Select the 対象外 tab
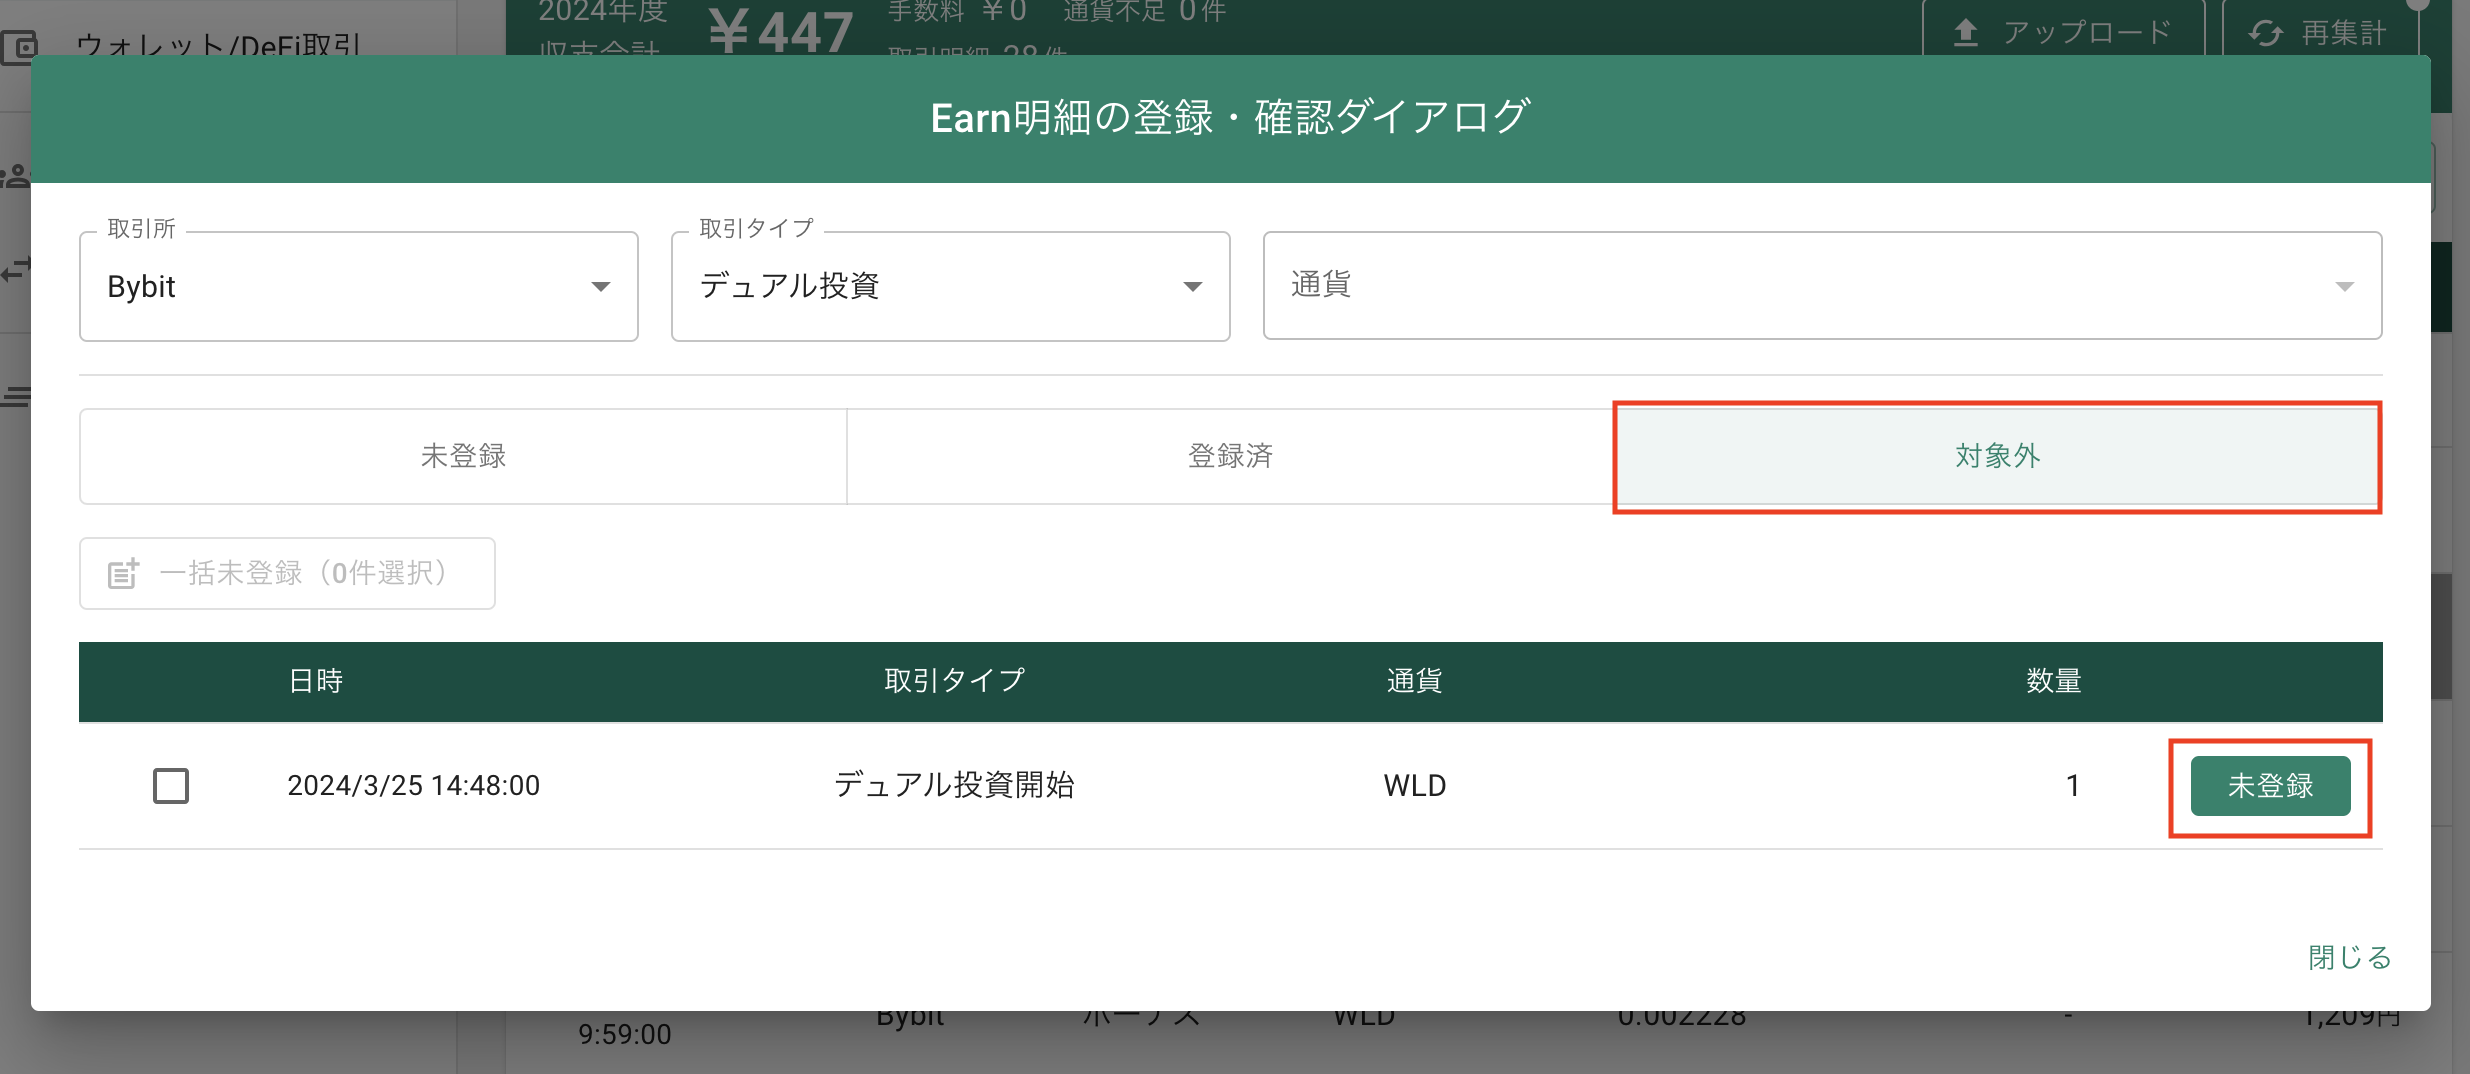This screenshot has height=1074, width=2470. click(1997, 456)
